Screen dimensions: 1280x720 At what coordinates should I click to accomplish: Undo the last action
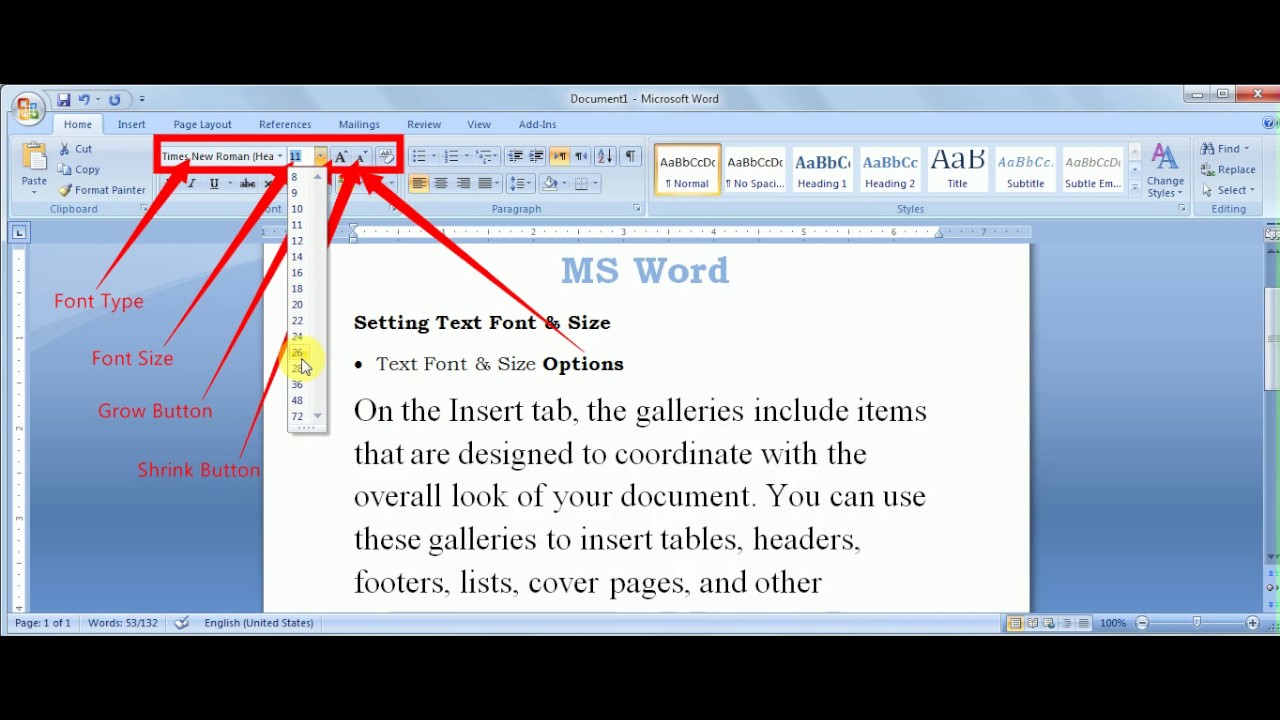[x=84, y=99]
